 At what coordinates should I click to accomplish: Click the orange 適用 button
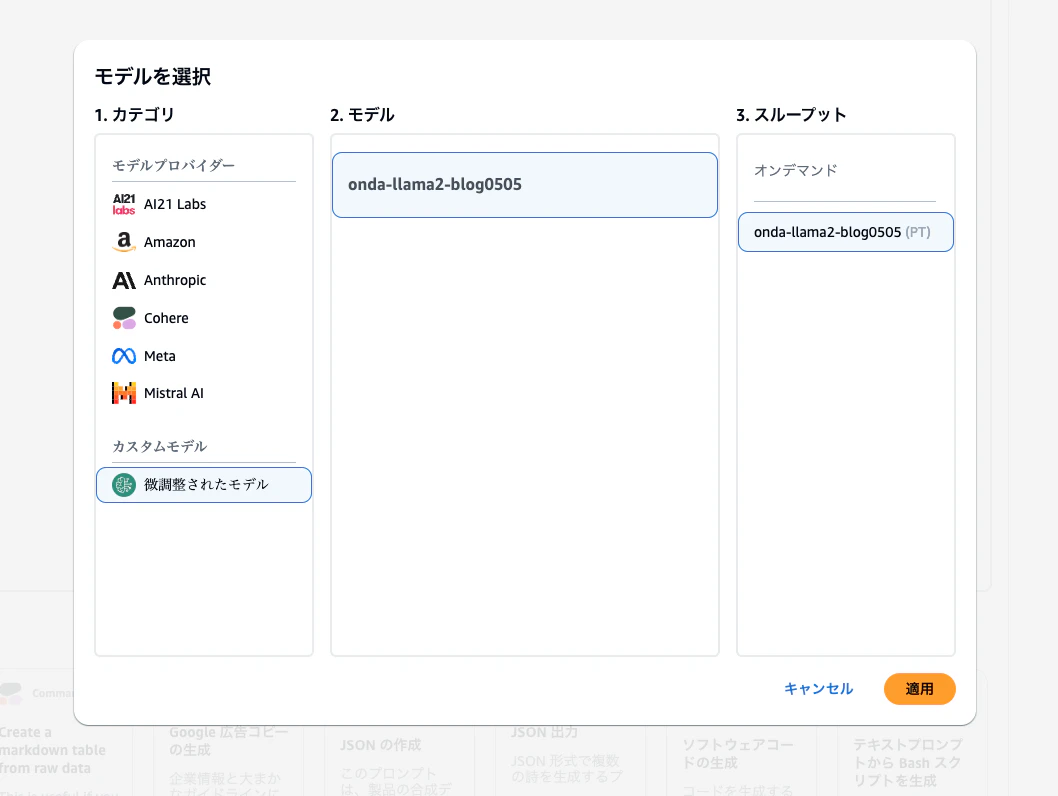[919, 689]
